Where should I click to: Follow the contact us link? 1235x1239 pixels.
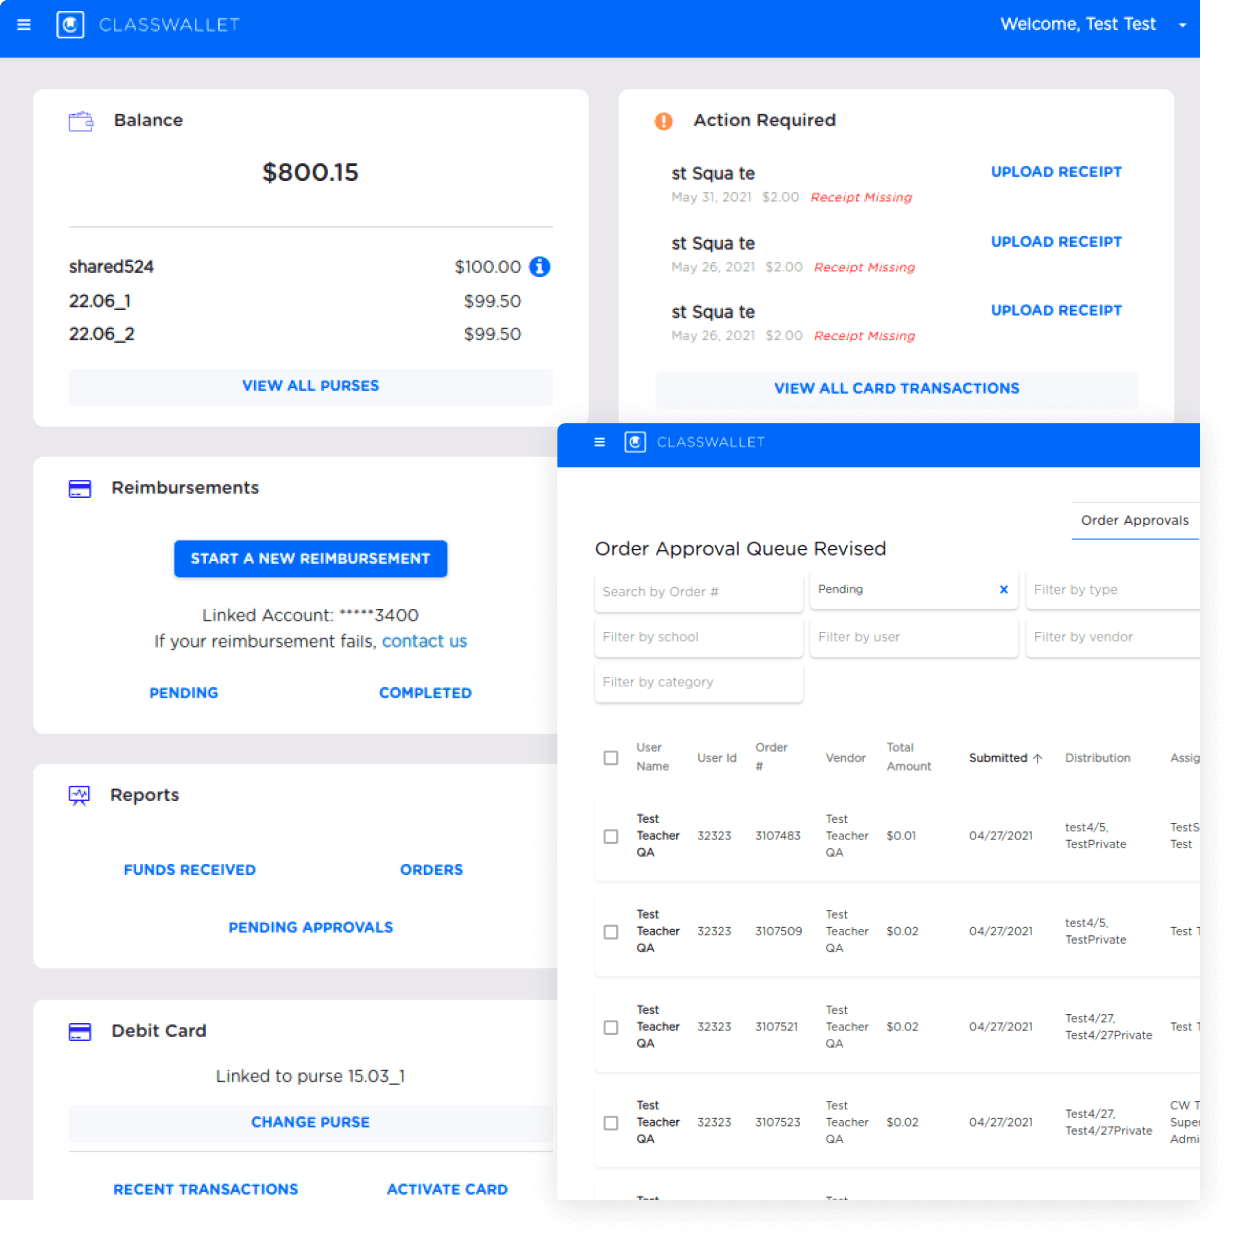pos(424,641)
